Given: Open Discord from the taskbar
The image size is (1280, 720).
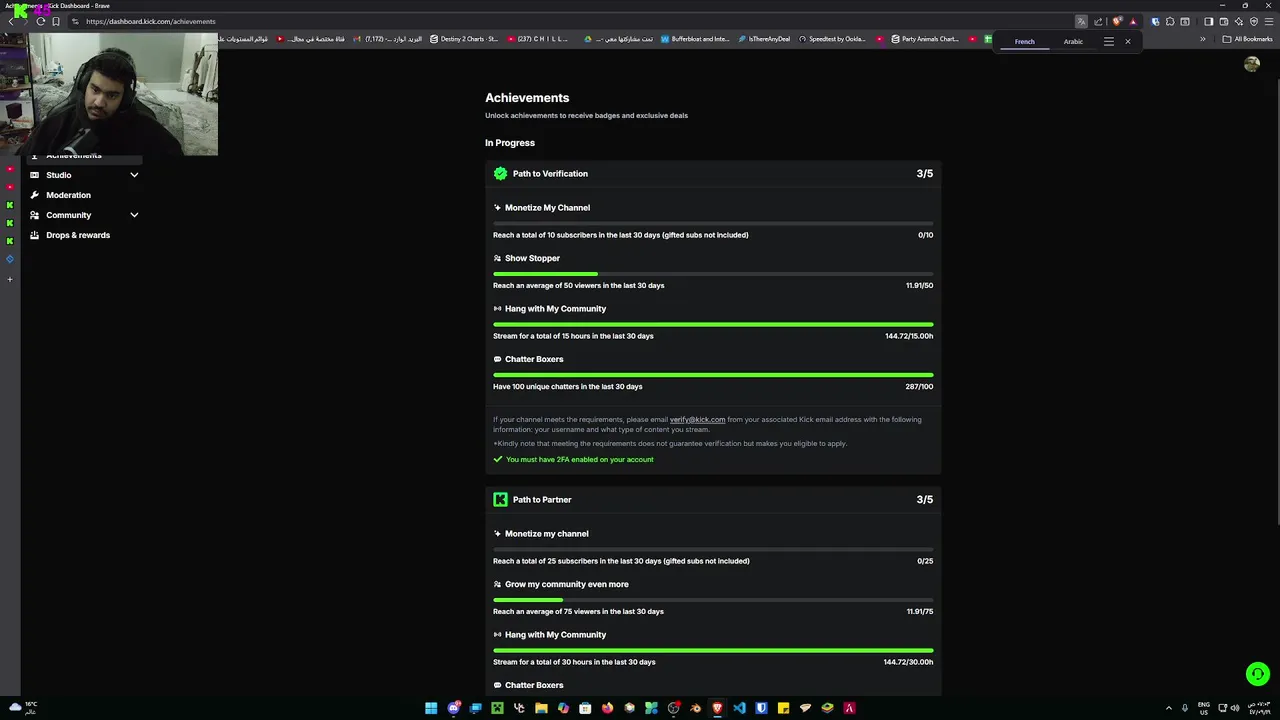Looking at the screenshot, I should click(453, 708).
